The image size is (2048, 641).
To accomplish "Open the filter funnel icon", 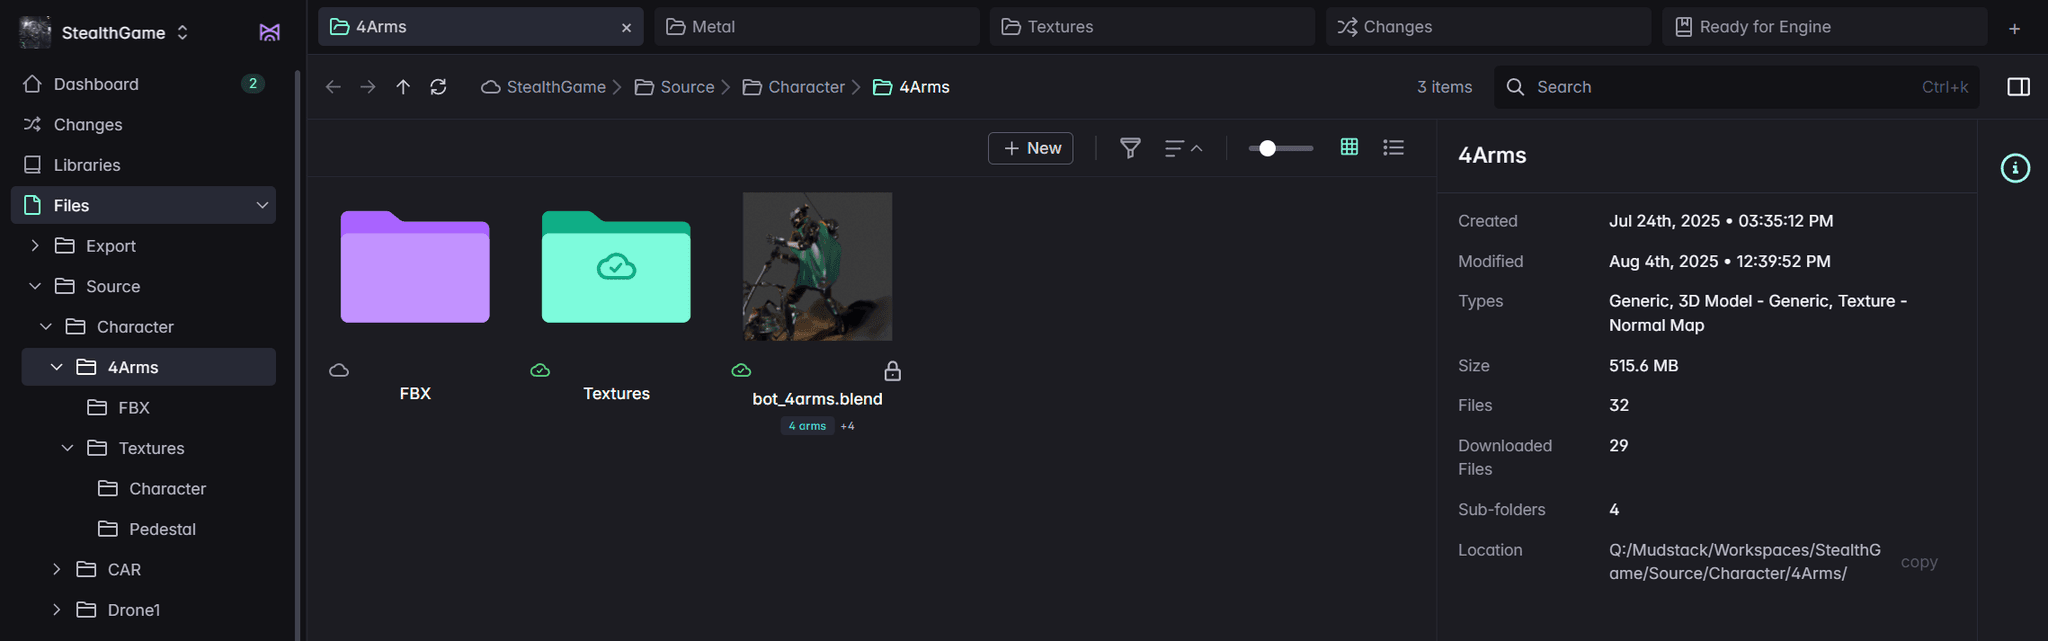I will pyautogui.click(x=1130, y=148).
